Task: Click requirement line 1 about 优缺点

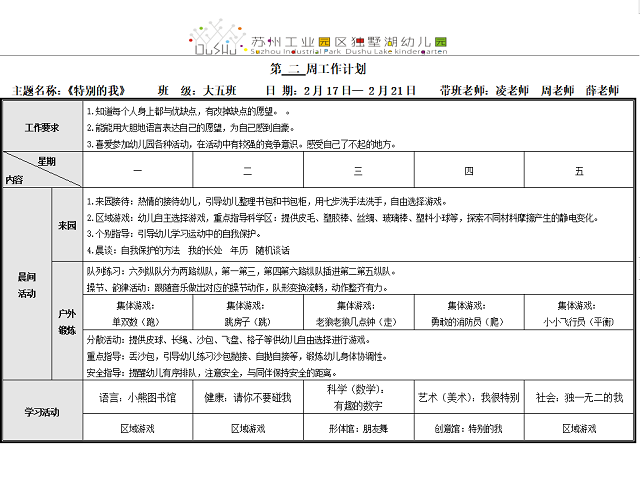Action: pyautogui.click(x=188, y=111)
